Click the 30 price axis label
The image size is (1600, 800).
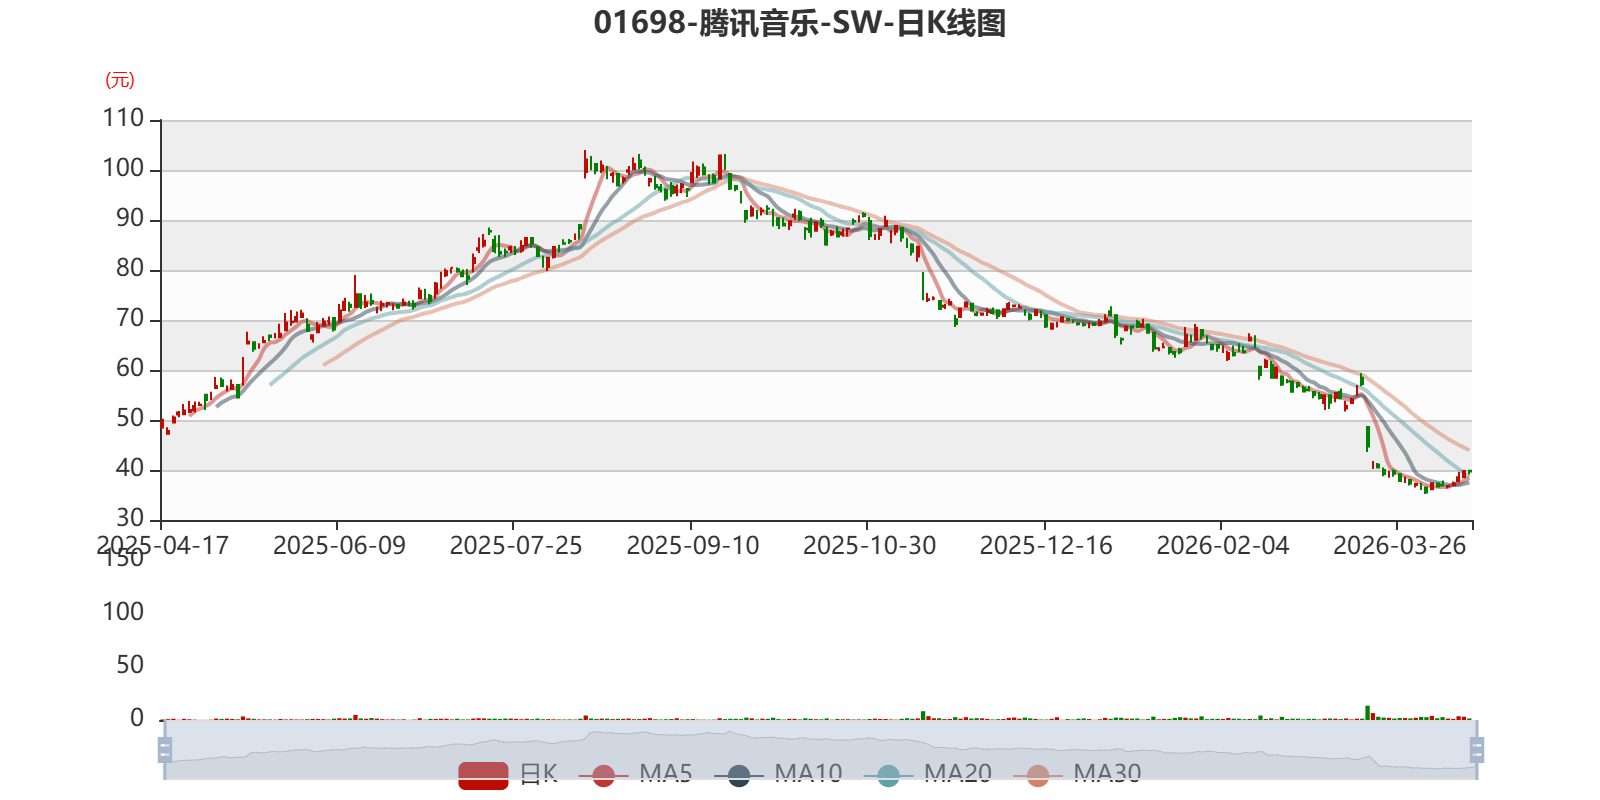point(130,518)
